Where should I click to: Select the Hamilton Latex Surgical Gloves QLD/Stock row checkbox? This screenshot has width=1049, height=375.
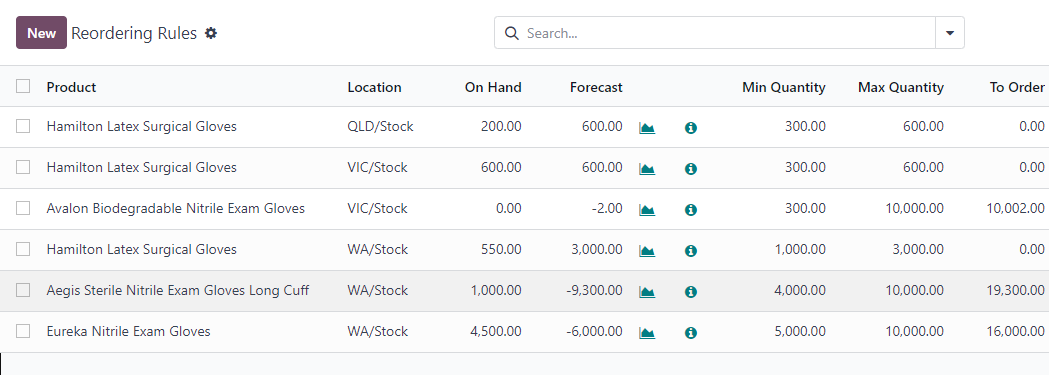[x=23, y=126]
